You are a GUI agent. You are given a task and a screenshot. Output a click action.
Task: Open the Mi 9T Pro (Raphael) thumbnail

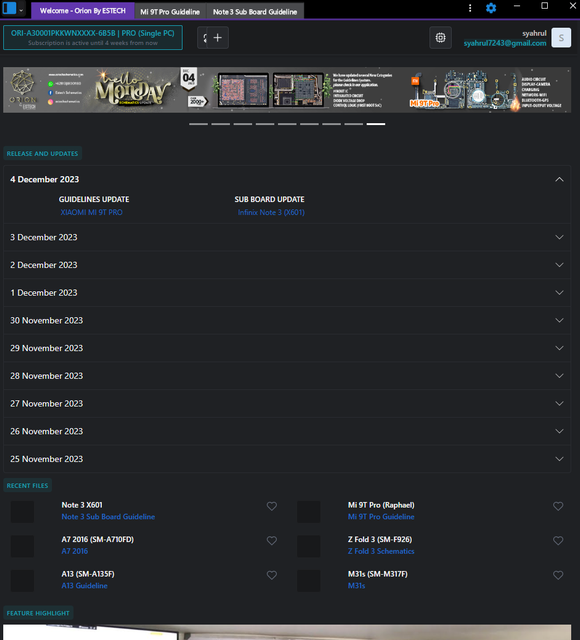(309, 511)
